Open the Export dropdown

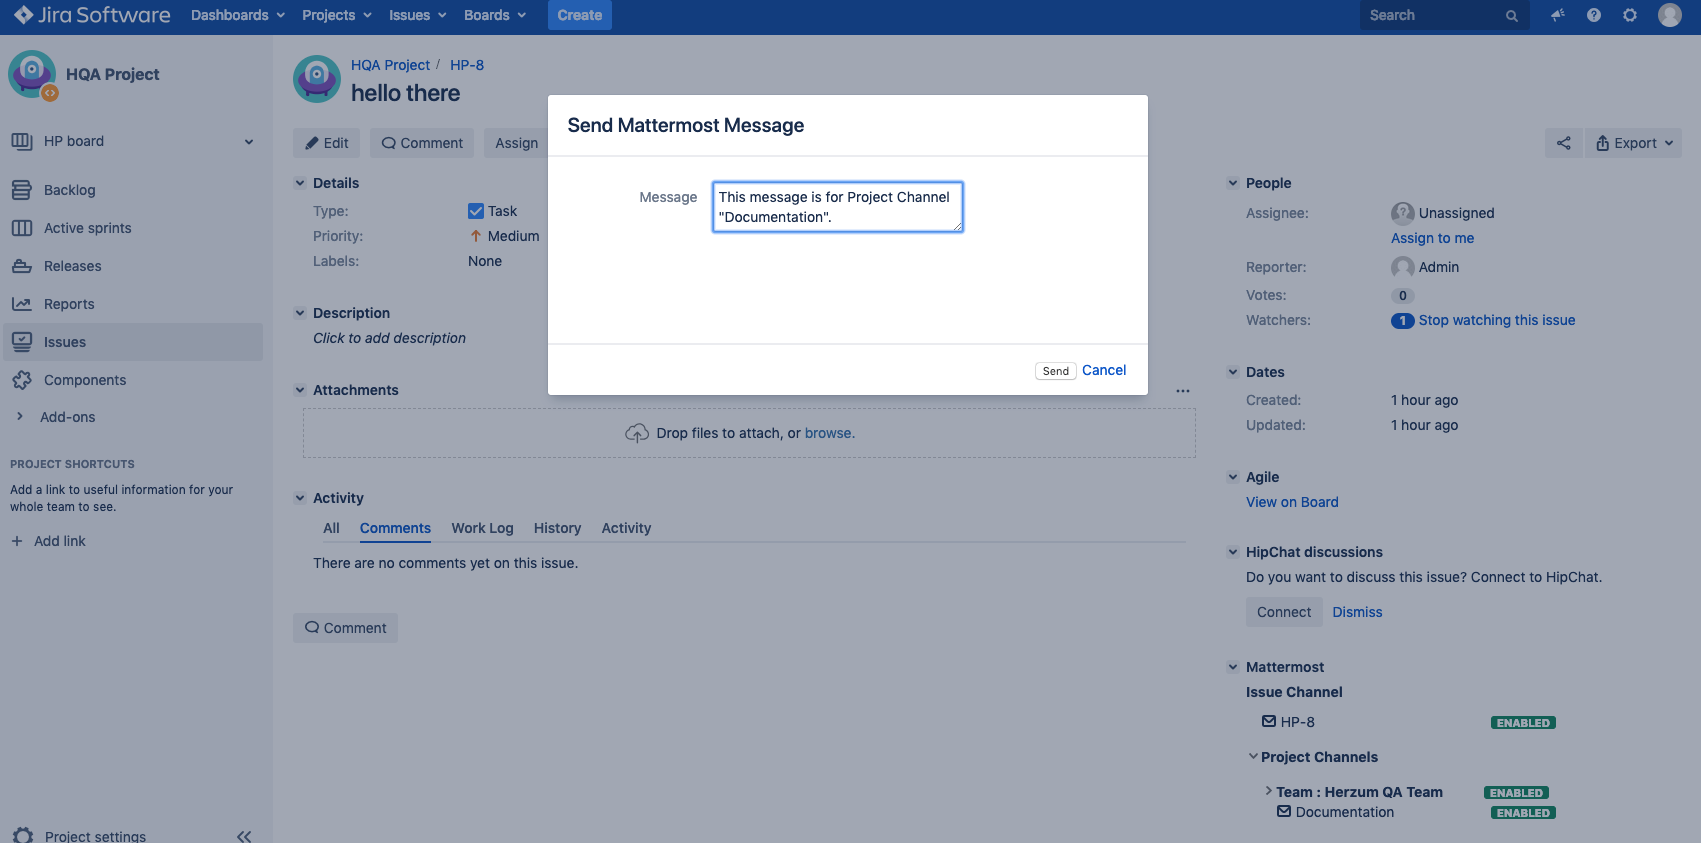(x=1633, y=143)
